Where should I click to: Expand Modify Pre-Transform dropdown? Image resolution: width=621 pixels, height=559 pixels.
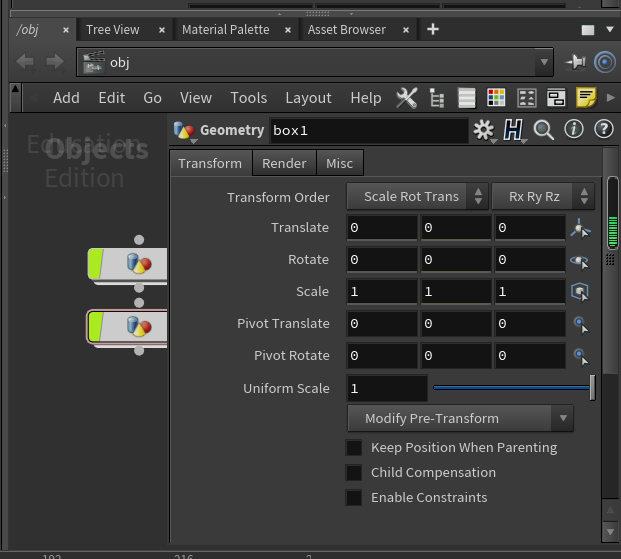tap(460, 418)
